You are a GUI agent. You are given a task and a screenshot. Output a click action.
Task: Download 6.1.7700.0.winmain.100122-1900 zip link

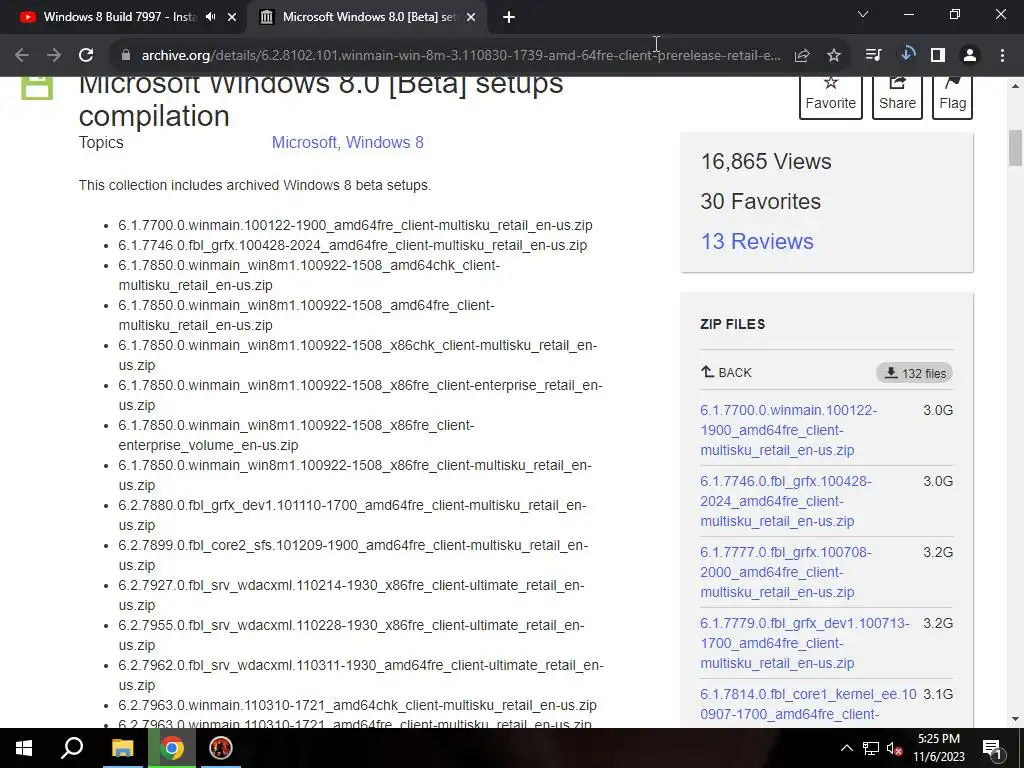[788, 430]
